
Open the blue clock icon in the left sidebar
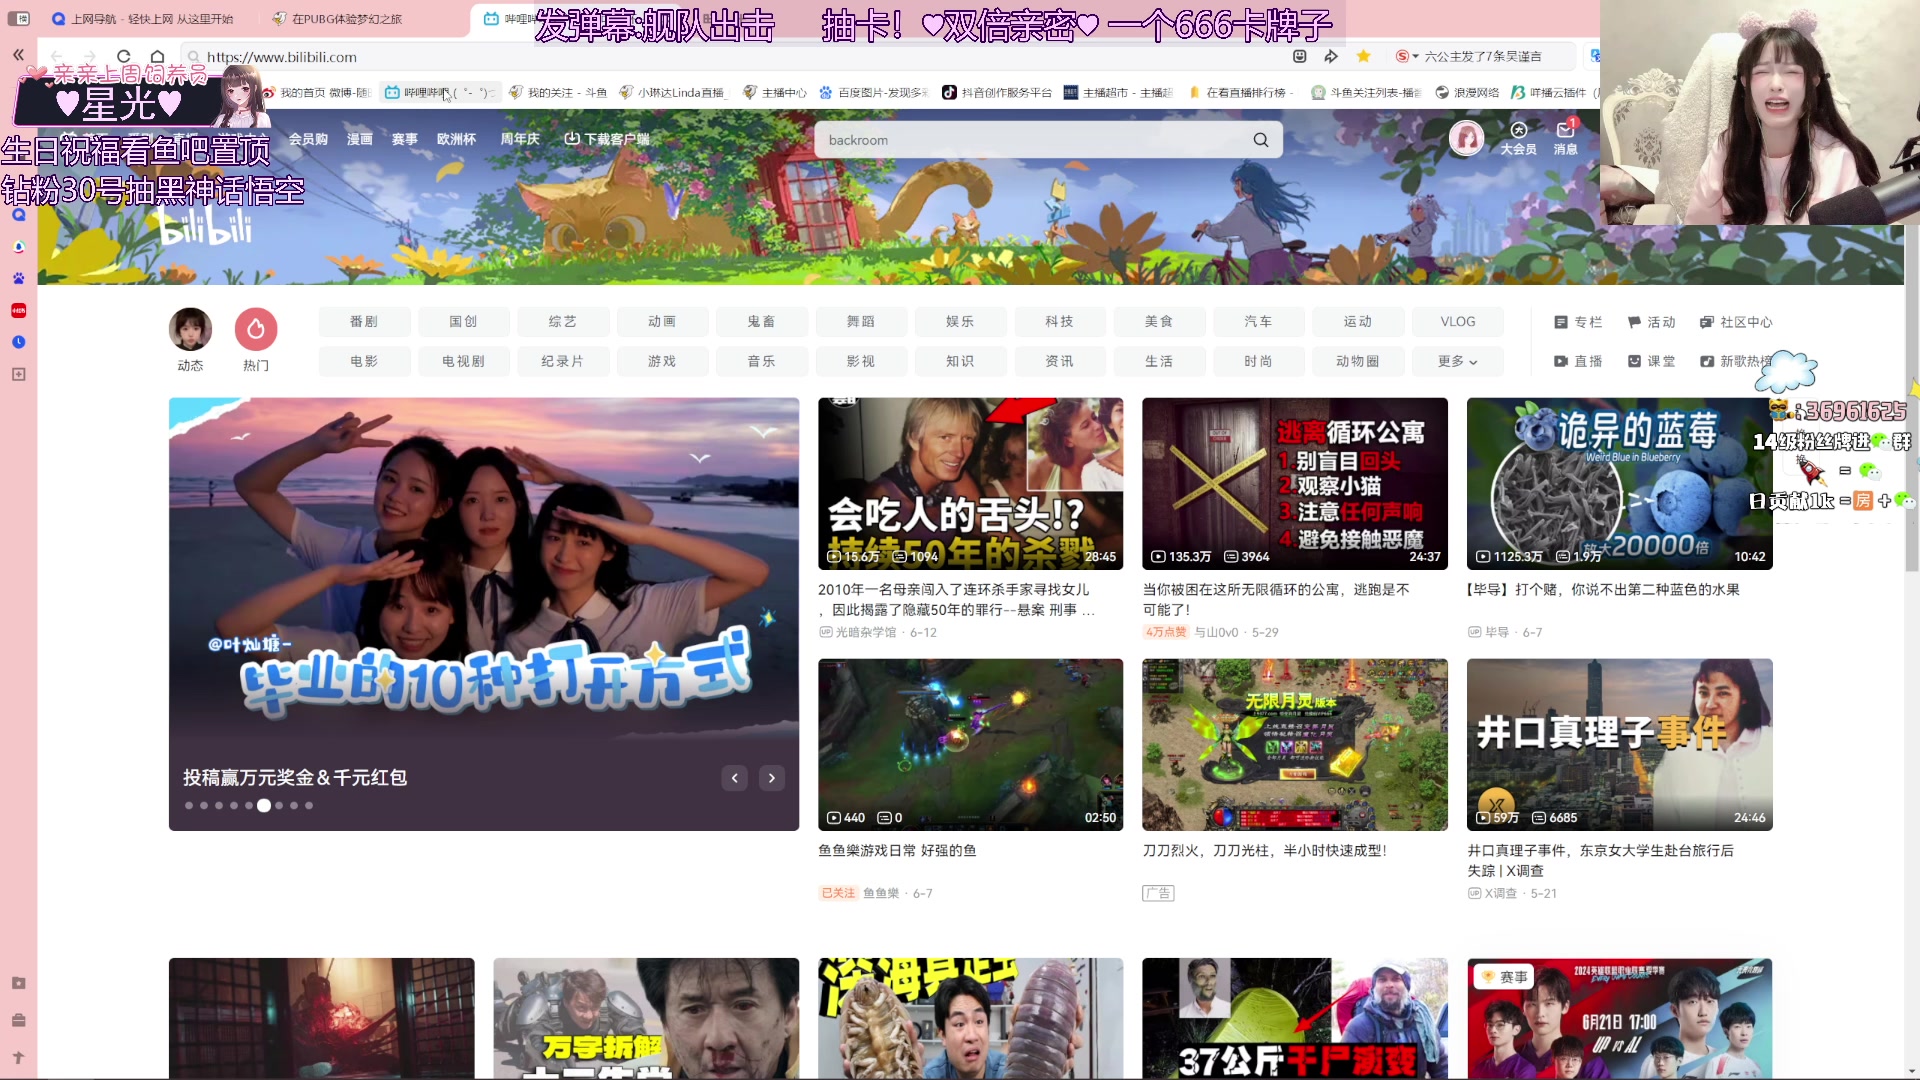click(18, 342)
